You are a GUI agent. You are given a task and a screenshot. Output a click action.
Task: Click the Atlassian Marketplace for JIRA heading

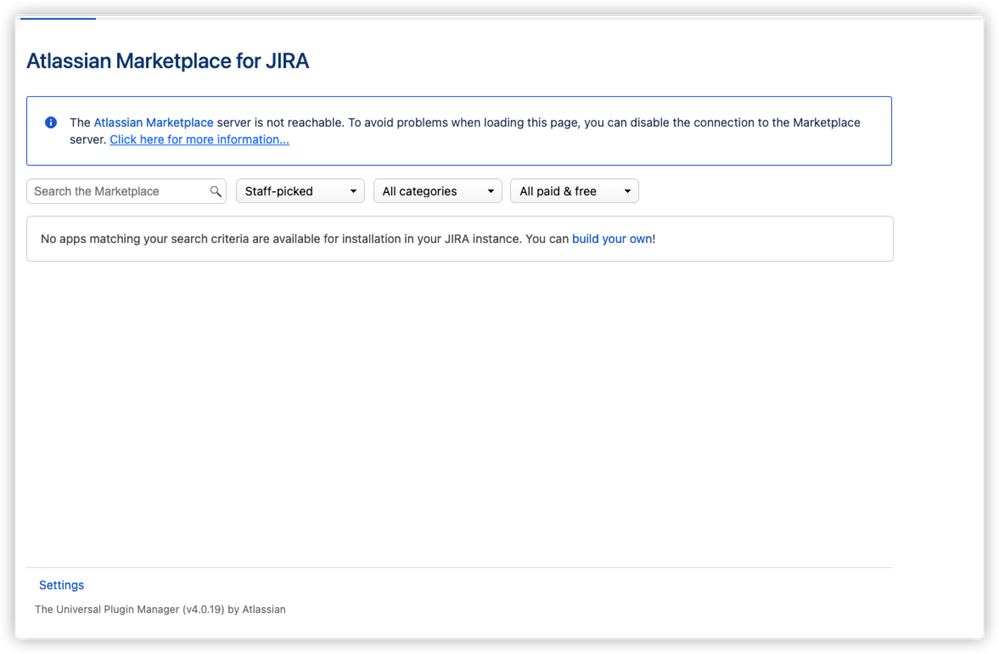pos(168,61)
